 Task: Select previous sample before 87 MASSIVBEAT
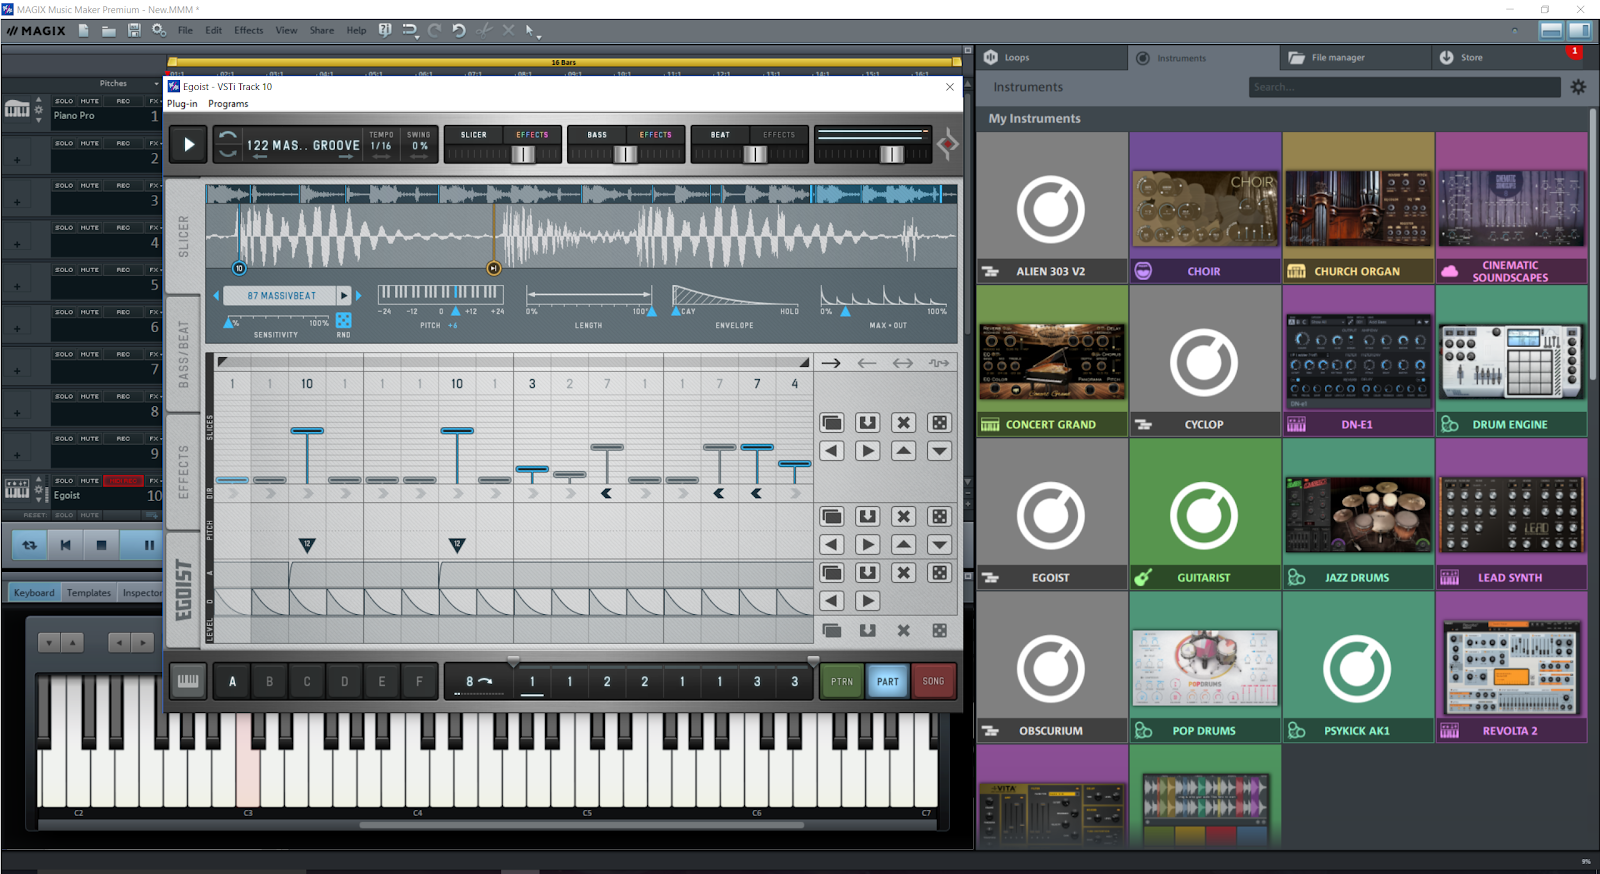[x=216, y=296]
